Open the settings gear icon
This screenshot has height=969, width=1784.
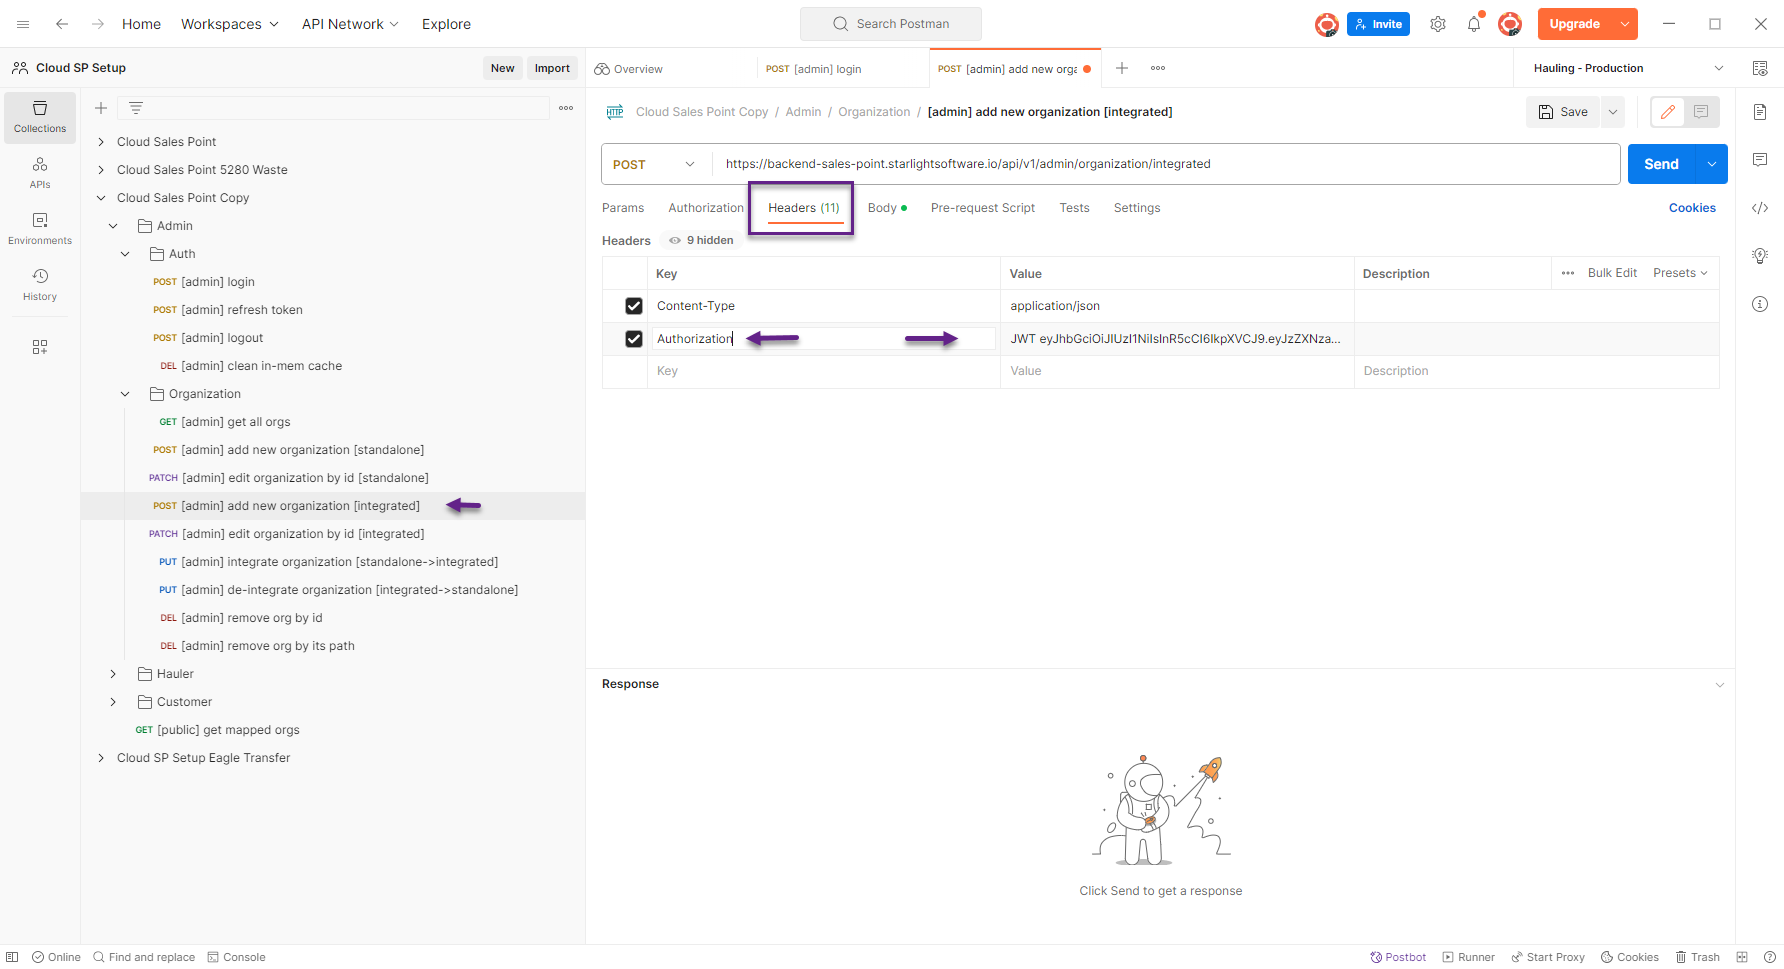(x=1438, y=24)
